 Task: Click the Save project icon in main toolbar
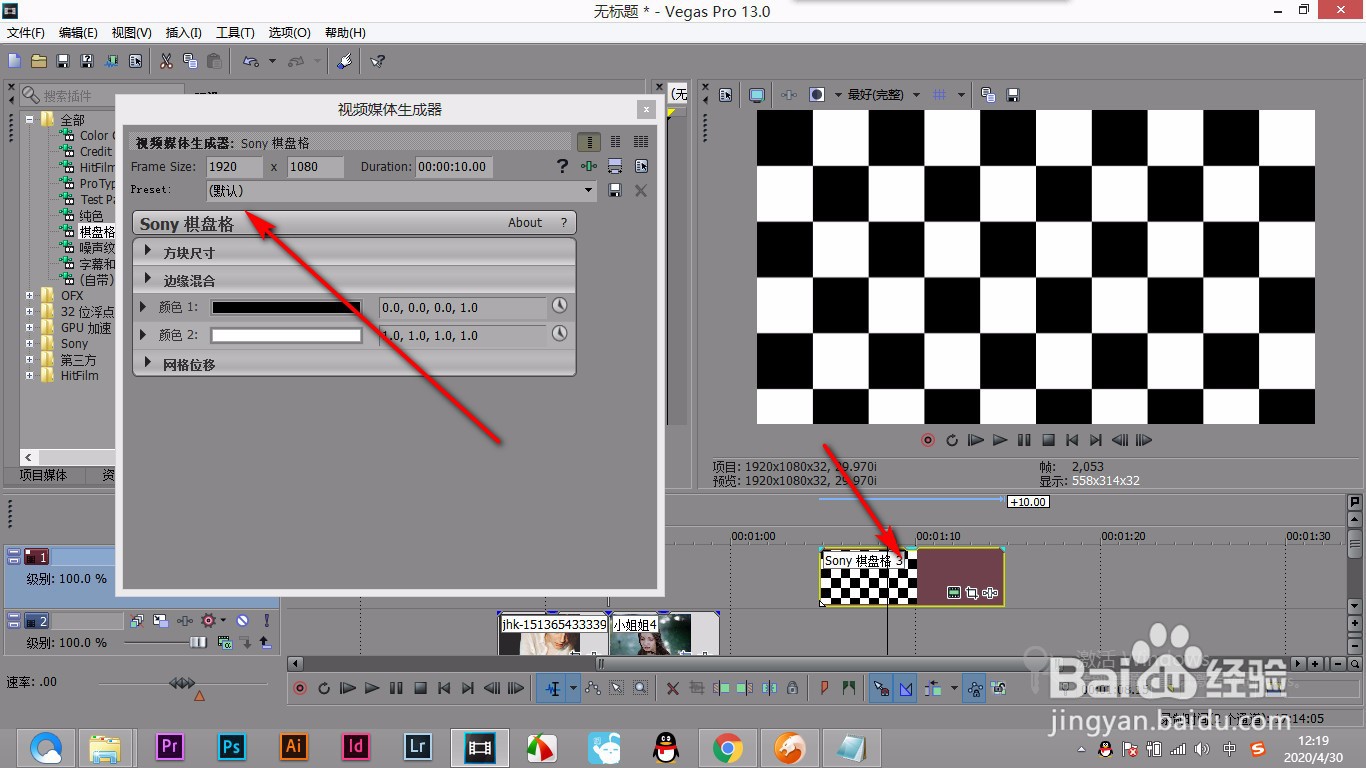pos(62,61)
